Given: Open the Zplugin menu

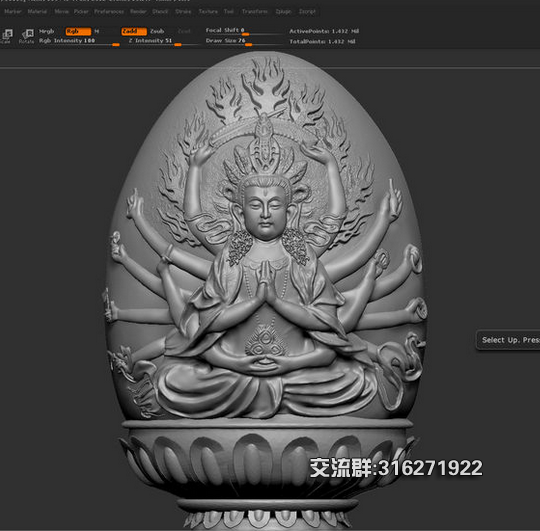Looking at the screenshot, I should pos(283,11).
